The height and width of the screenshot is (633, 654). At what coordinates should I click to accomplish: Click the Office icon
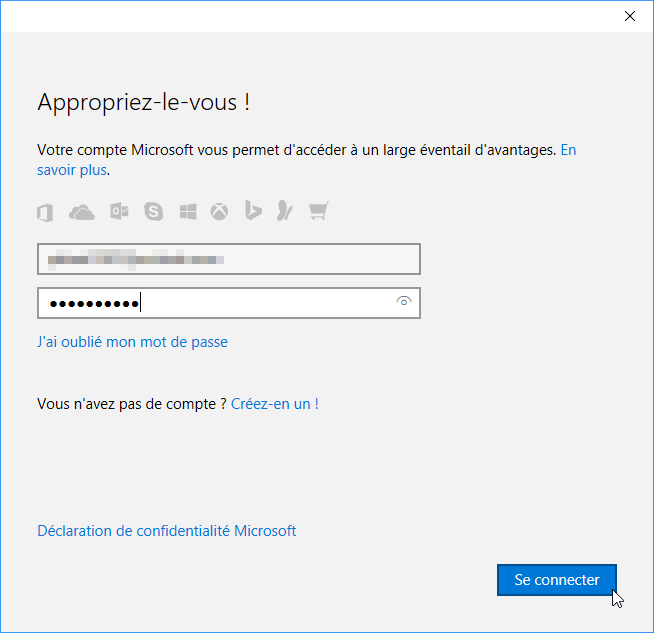45,213
